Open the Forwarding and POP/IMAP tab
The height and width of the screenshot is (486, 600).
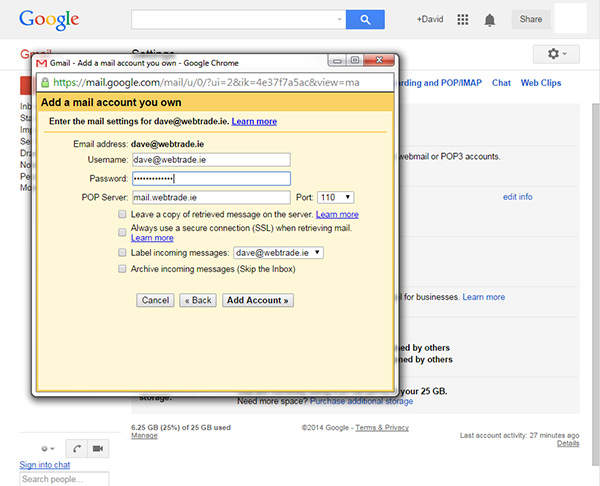pyautogui.click(x=439, y=83)
